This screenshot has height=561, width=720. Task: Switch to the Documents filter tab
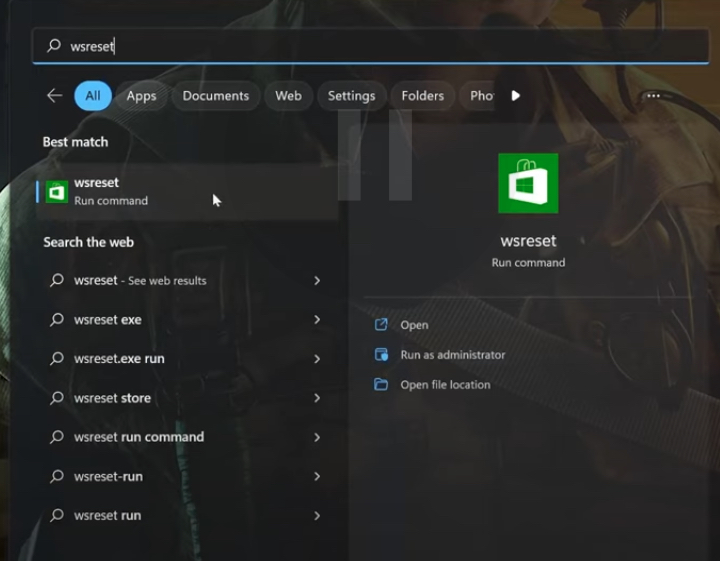215,96
